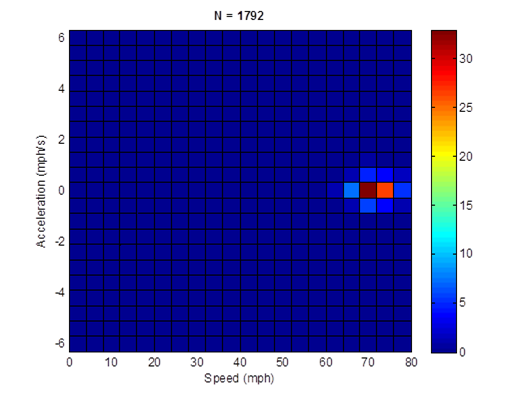The width and height of the screenshot is (528, 395).
Task: Click the Acceleration axis tick label "-4"
Action: (60, 292)
